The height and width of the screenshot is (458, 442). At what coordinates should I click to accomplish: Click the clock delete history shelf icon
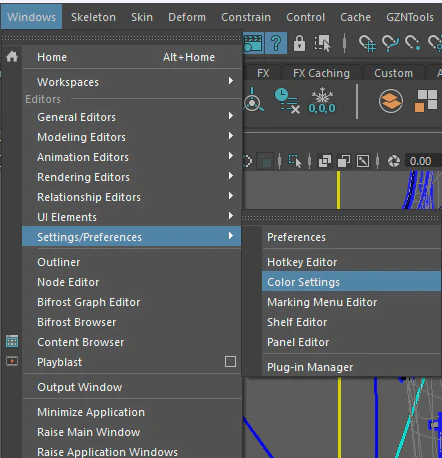pyautogui.click(x=287, y=101)
